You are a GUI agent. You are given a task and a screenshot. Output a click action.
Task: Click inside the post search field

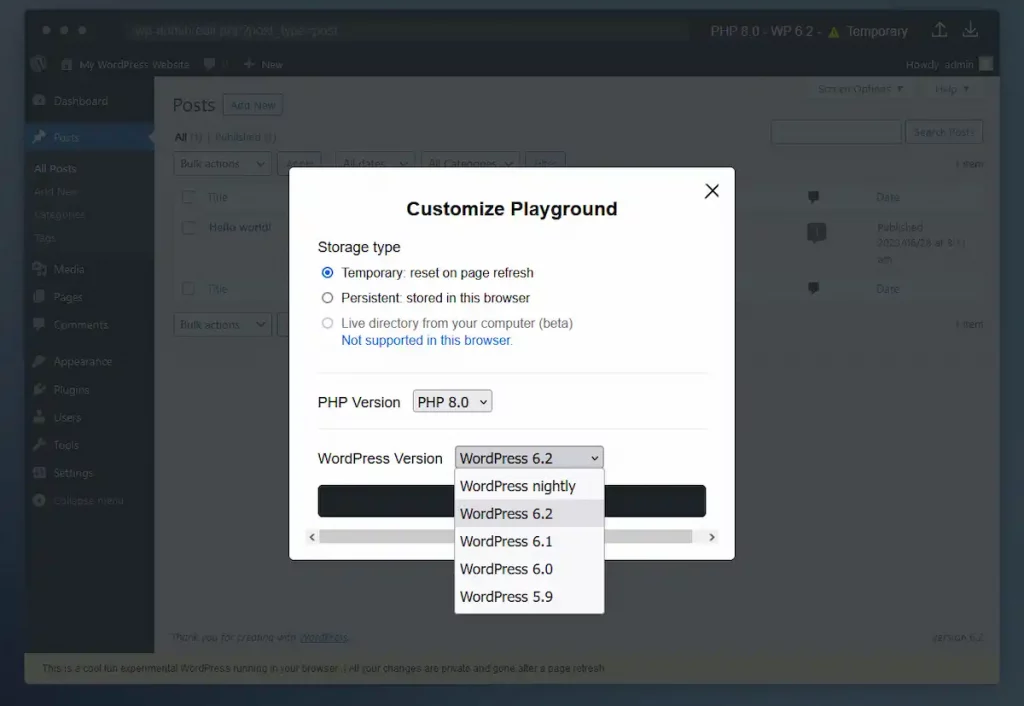pyautogui.click(x=836, y=131)
